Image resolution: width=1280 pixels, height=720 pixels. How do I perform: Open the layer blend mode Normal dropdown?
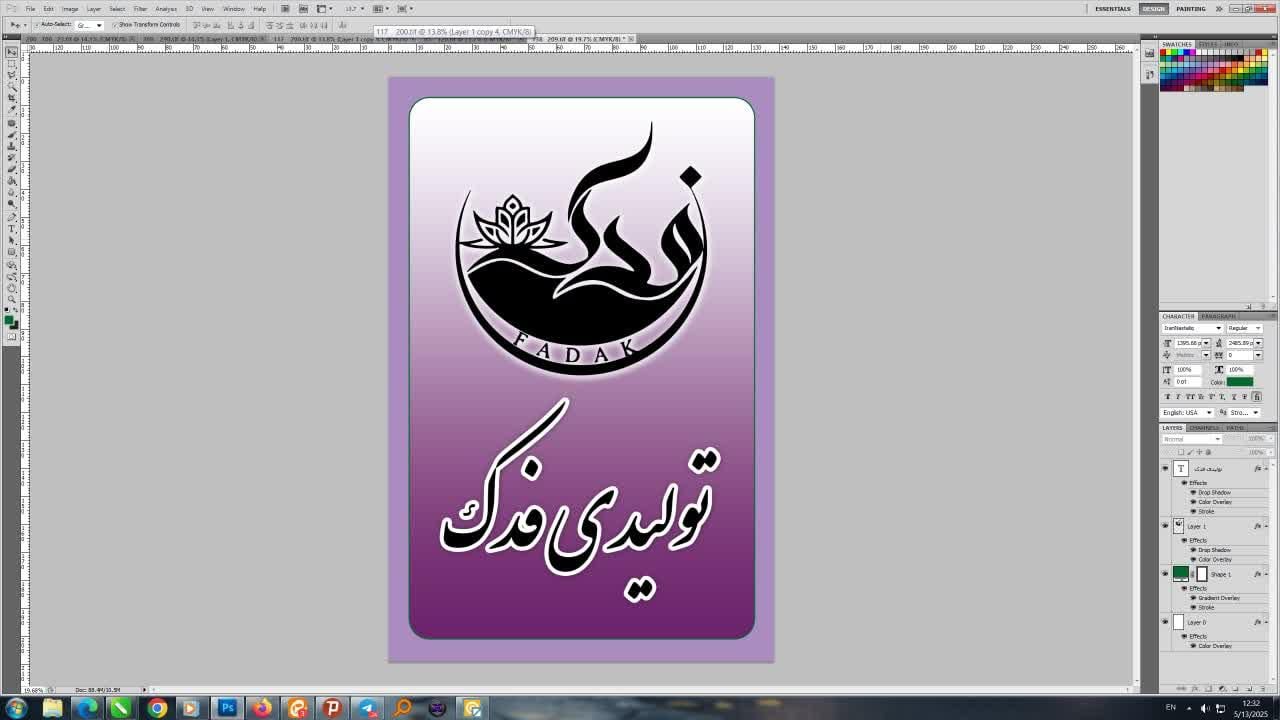1192,439
